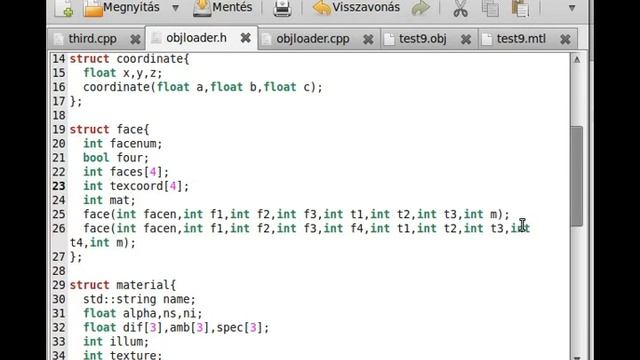
Task: Click the print icon
Action: [x=282, y=8]
